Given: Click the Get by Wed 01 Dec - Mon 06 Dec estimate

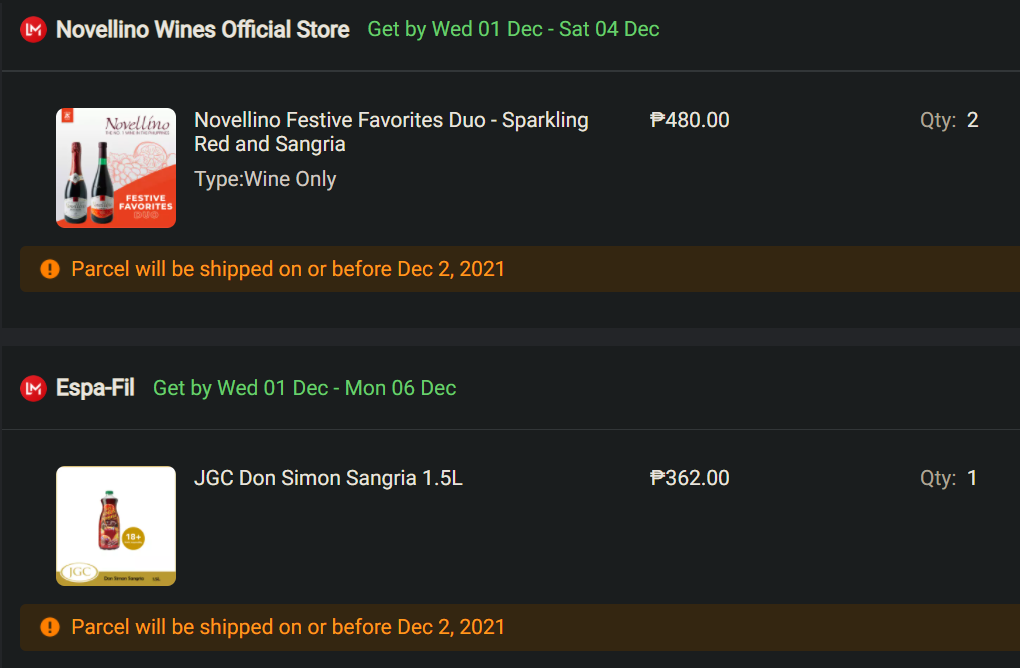Looking at the screenshot, I should (x=304, y=388).
